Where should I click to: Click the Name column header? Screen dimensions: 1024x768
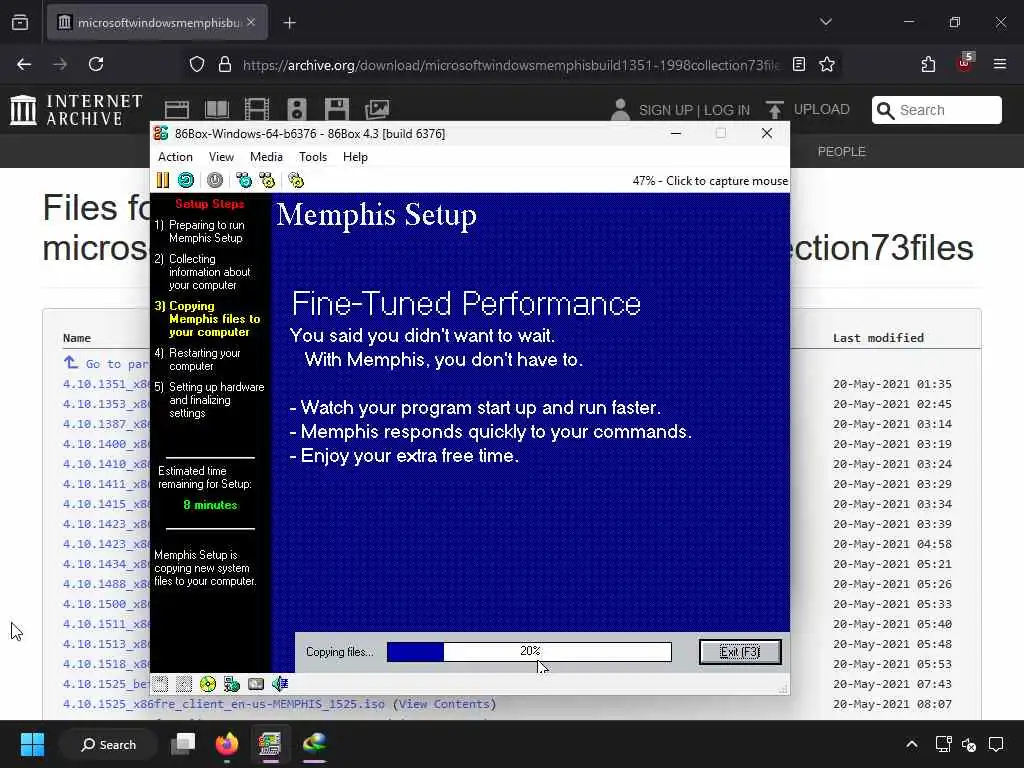(x=77, y=338)
